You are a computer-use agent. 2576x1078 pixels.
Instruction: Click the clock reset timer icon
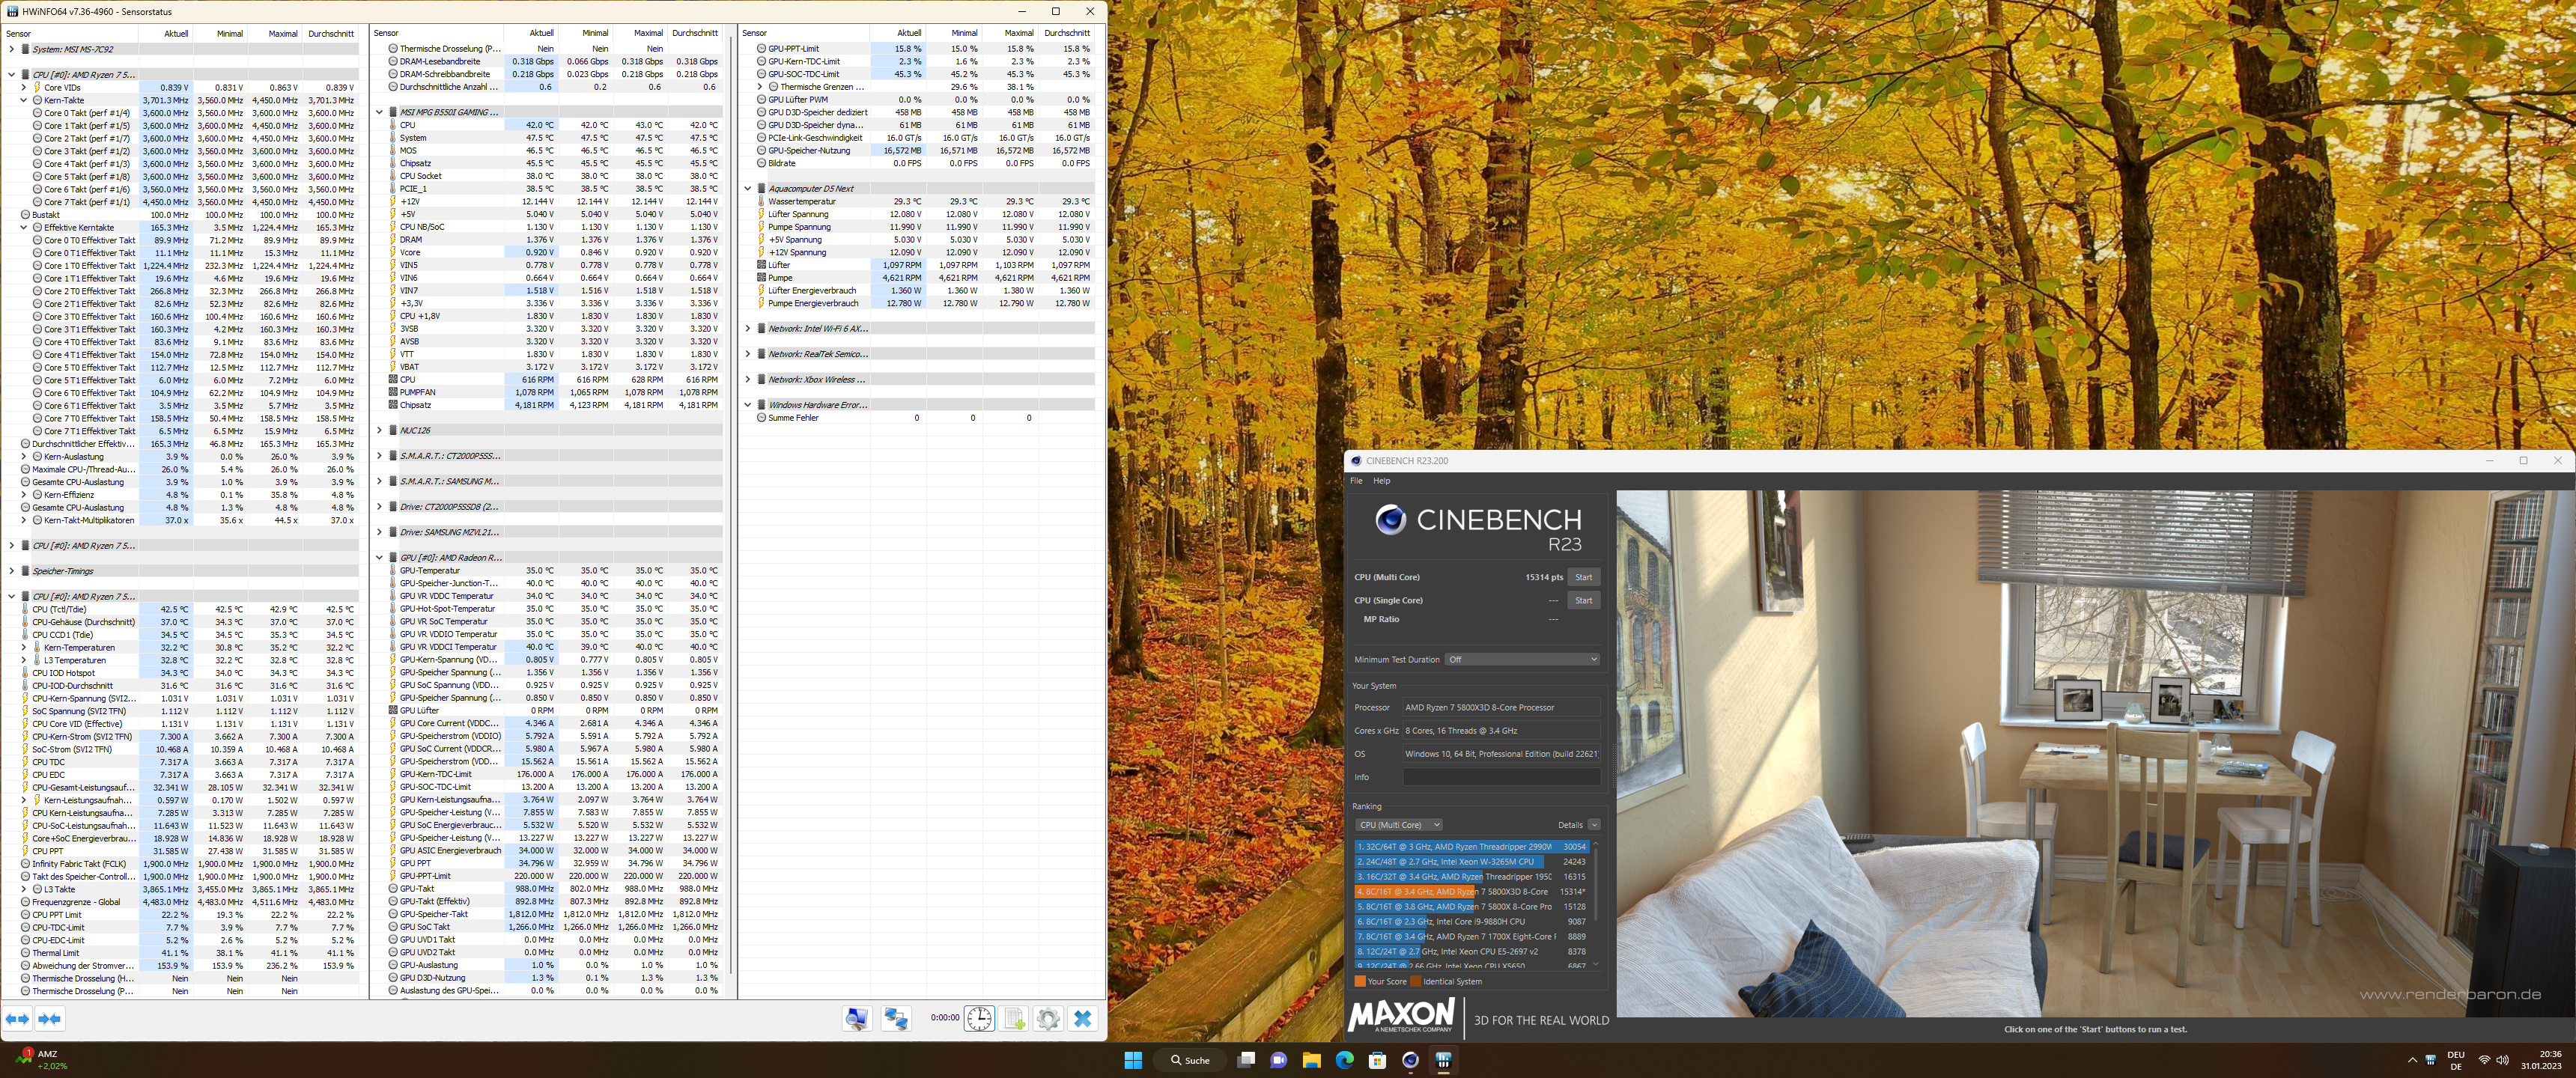[x=979, y=1019]
